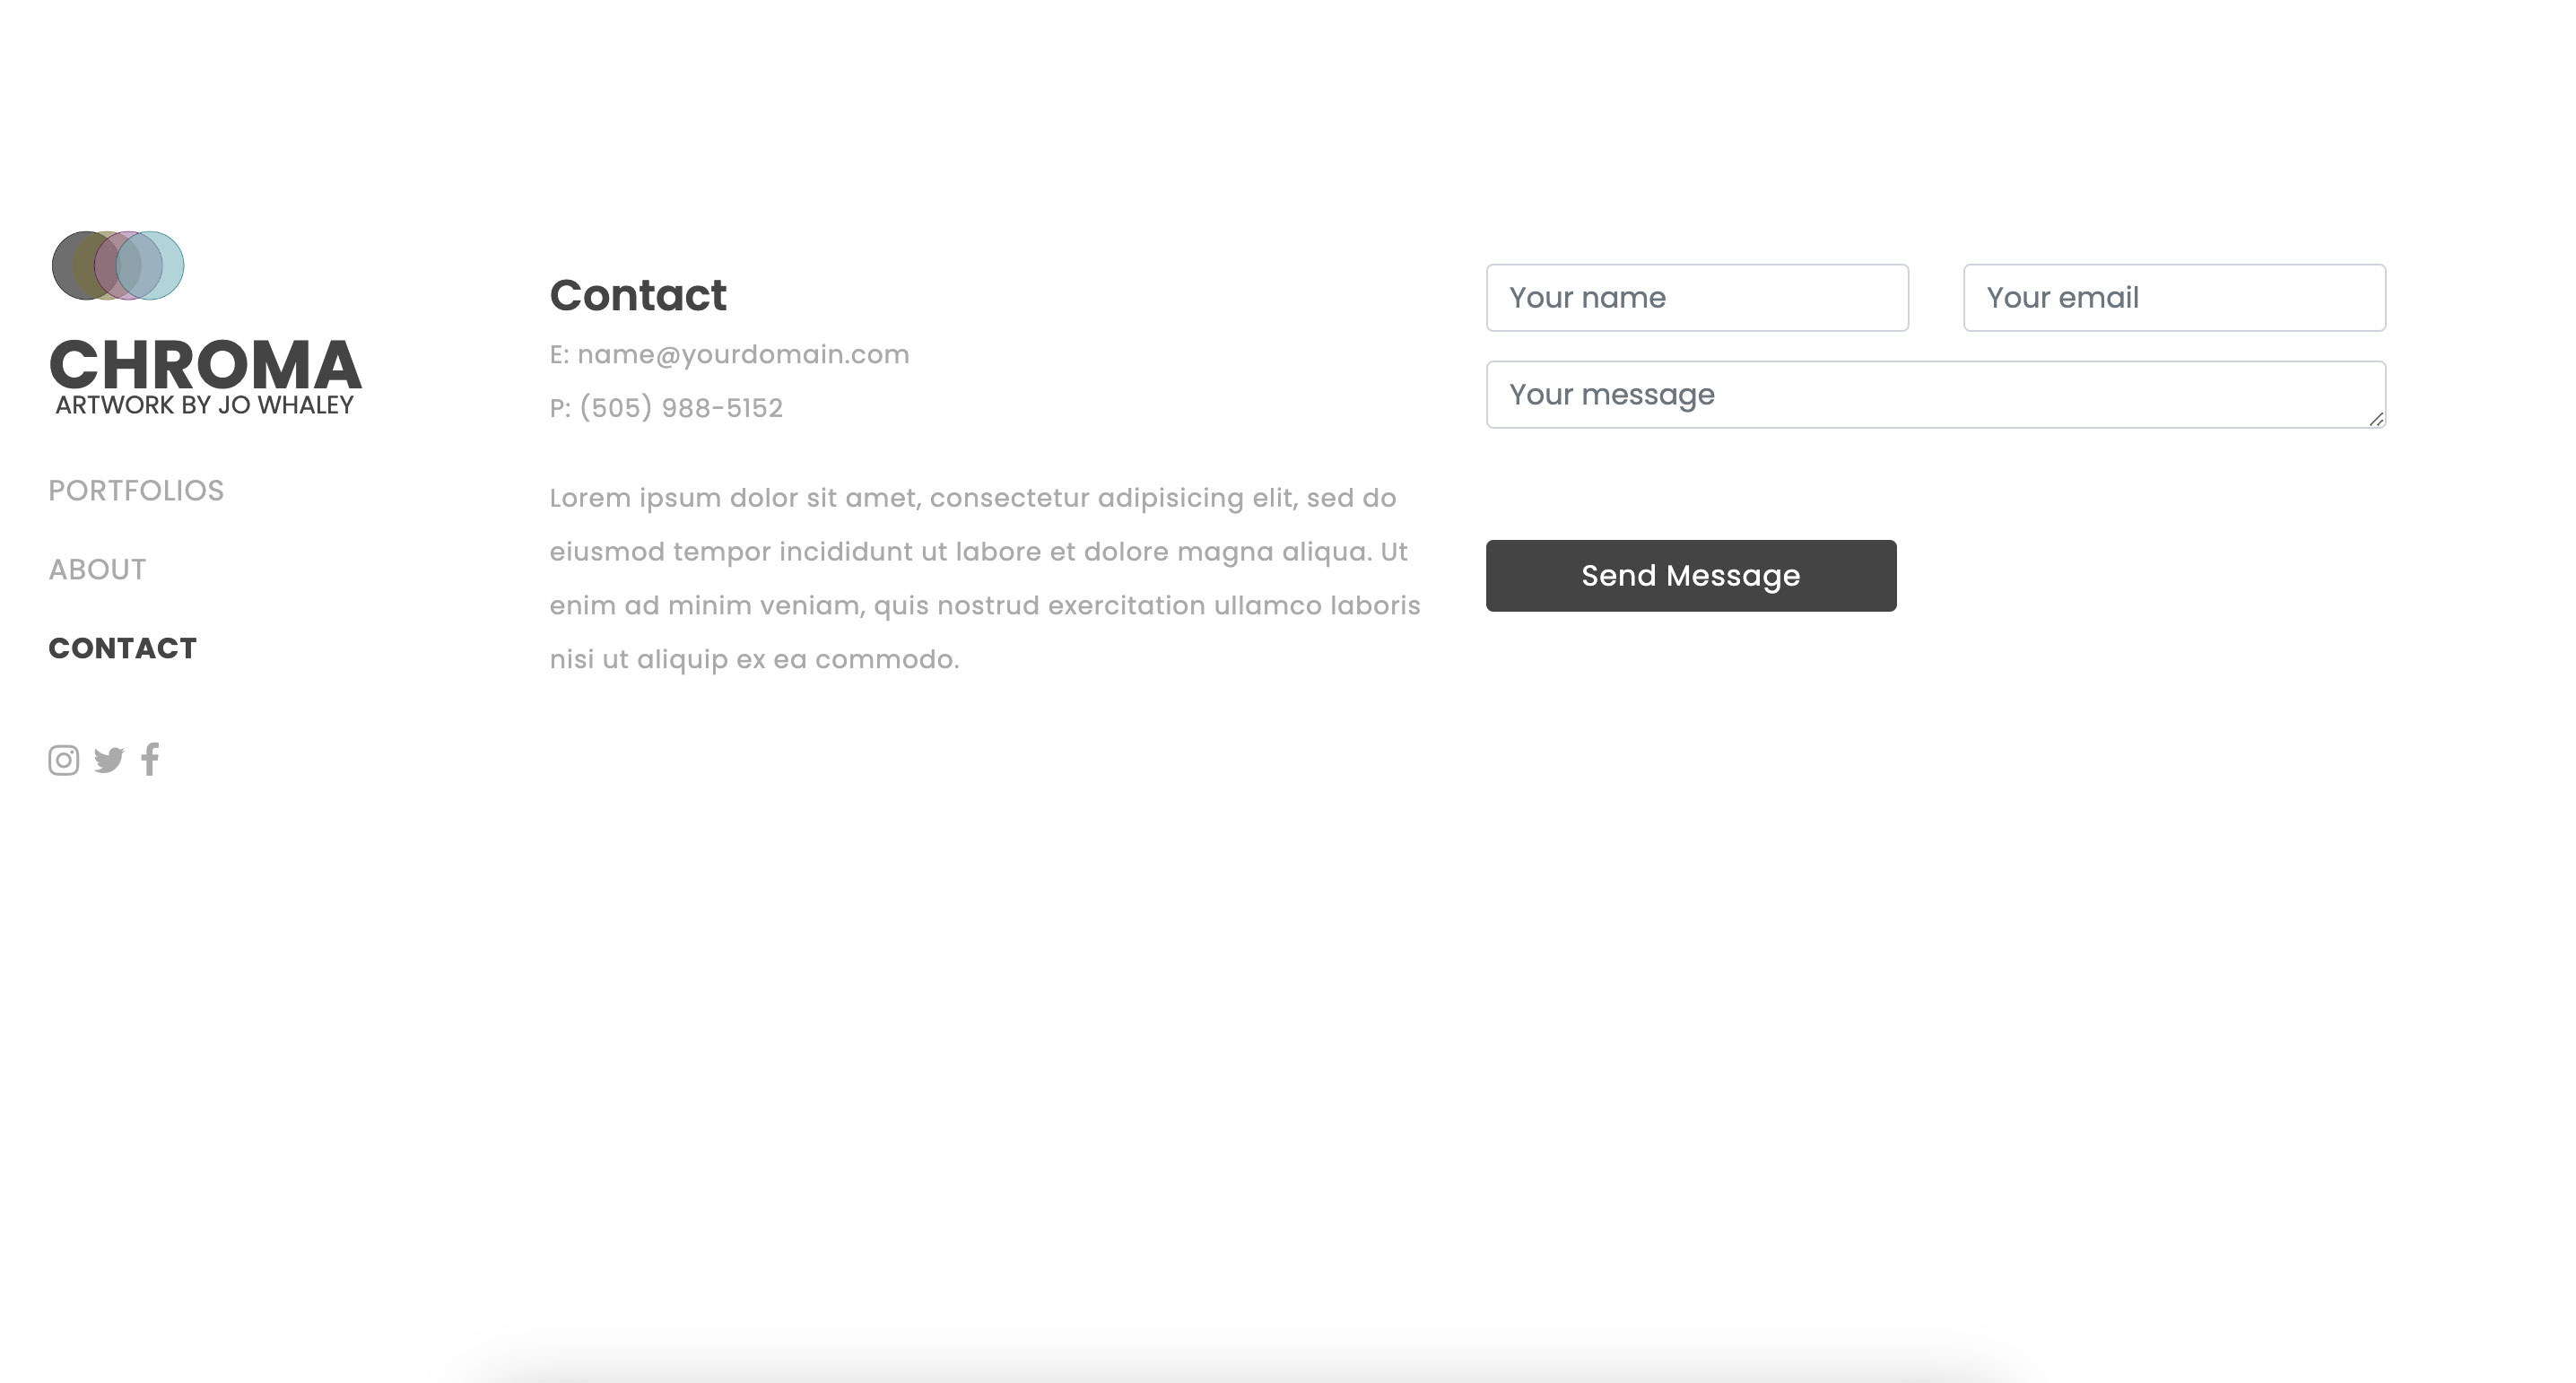Click the 'Contact' page heading
Screen dimensions: 2576x1383
[x=638, y=295]
